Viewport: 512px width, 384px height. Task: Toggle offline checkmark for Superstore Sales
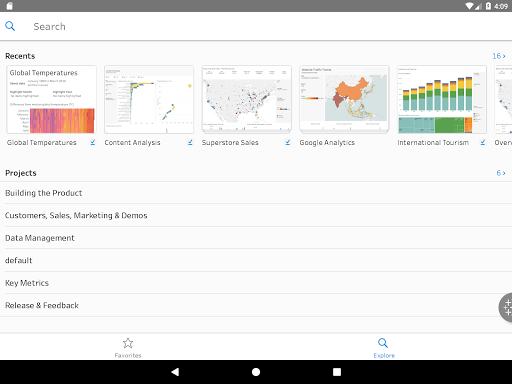[288, 142]
